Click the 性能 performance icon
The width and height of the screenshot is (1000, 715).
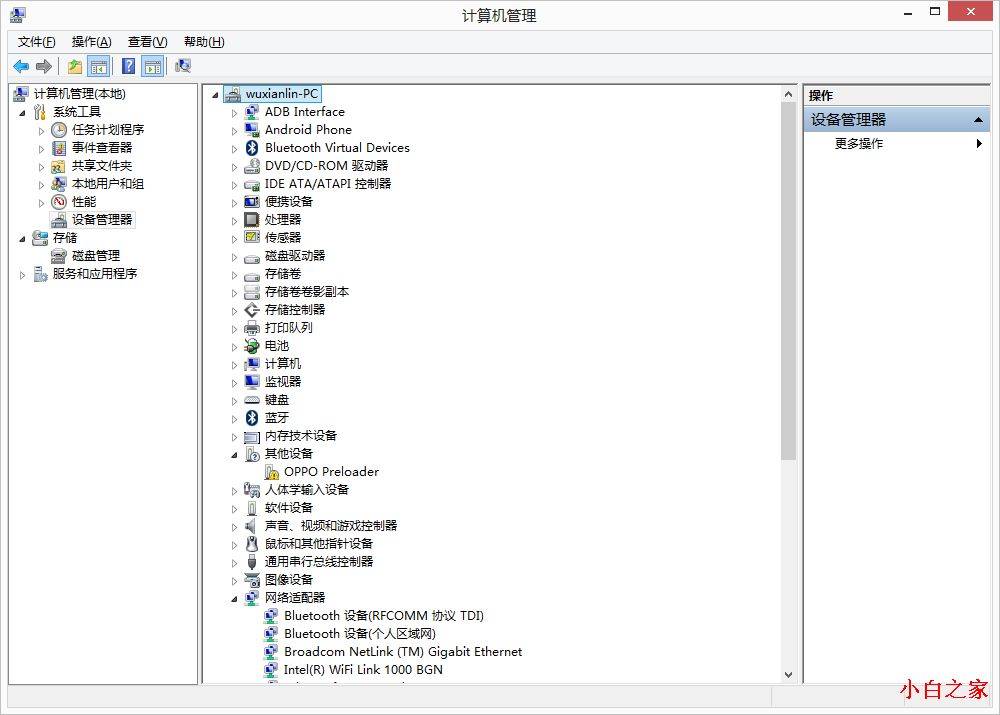point(59,202)
